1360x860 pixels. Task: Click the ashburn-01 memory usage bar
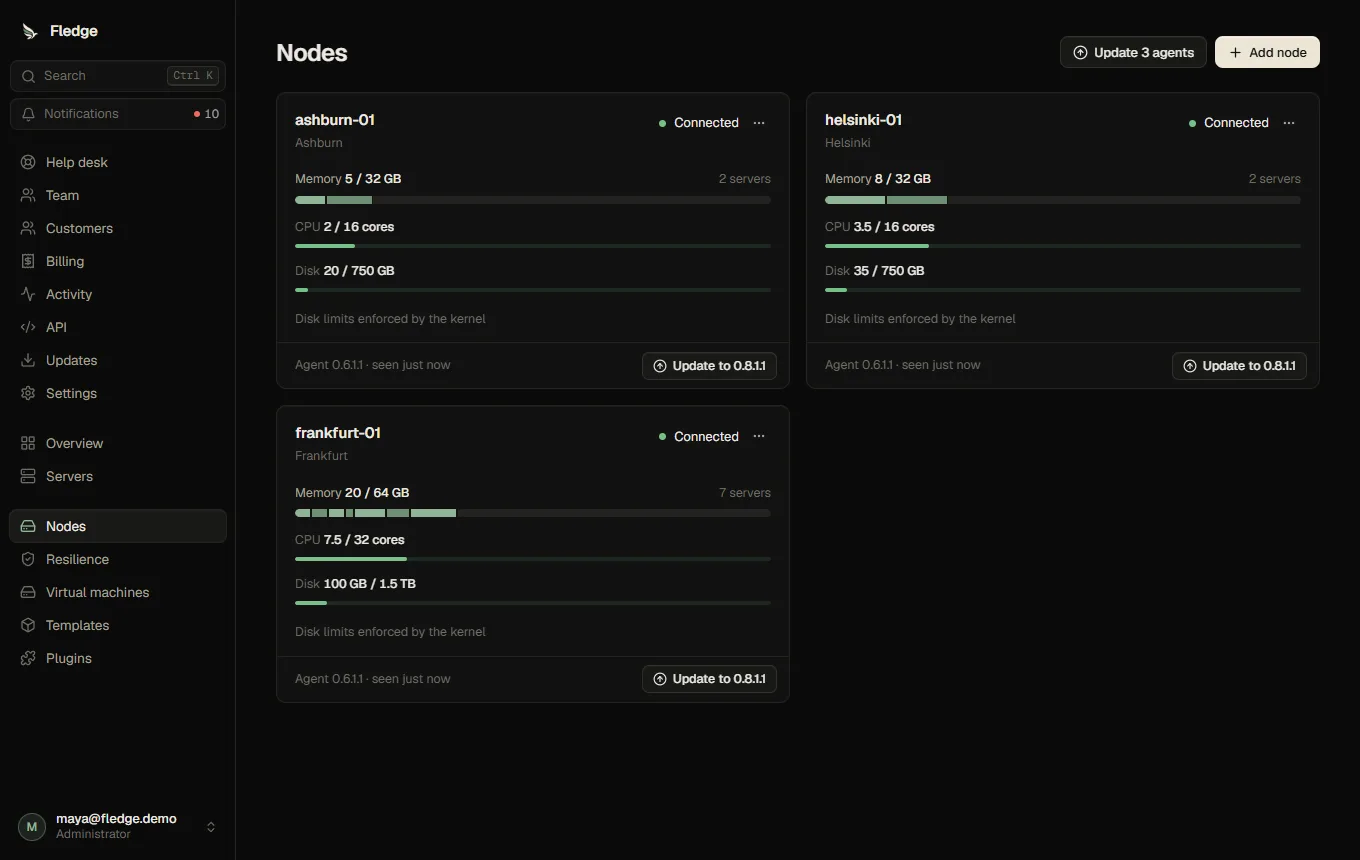click(x=533, y=200)
